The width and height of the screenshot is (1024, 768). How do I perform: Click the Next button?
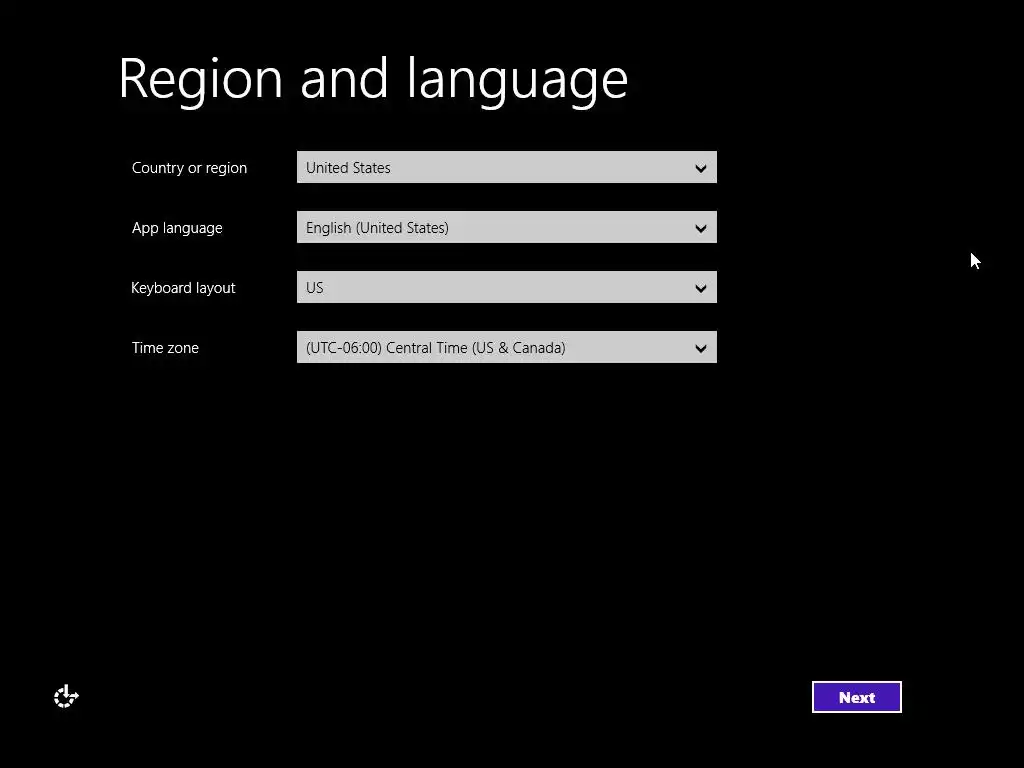click(857, 697)
